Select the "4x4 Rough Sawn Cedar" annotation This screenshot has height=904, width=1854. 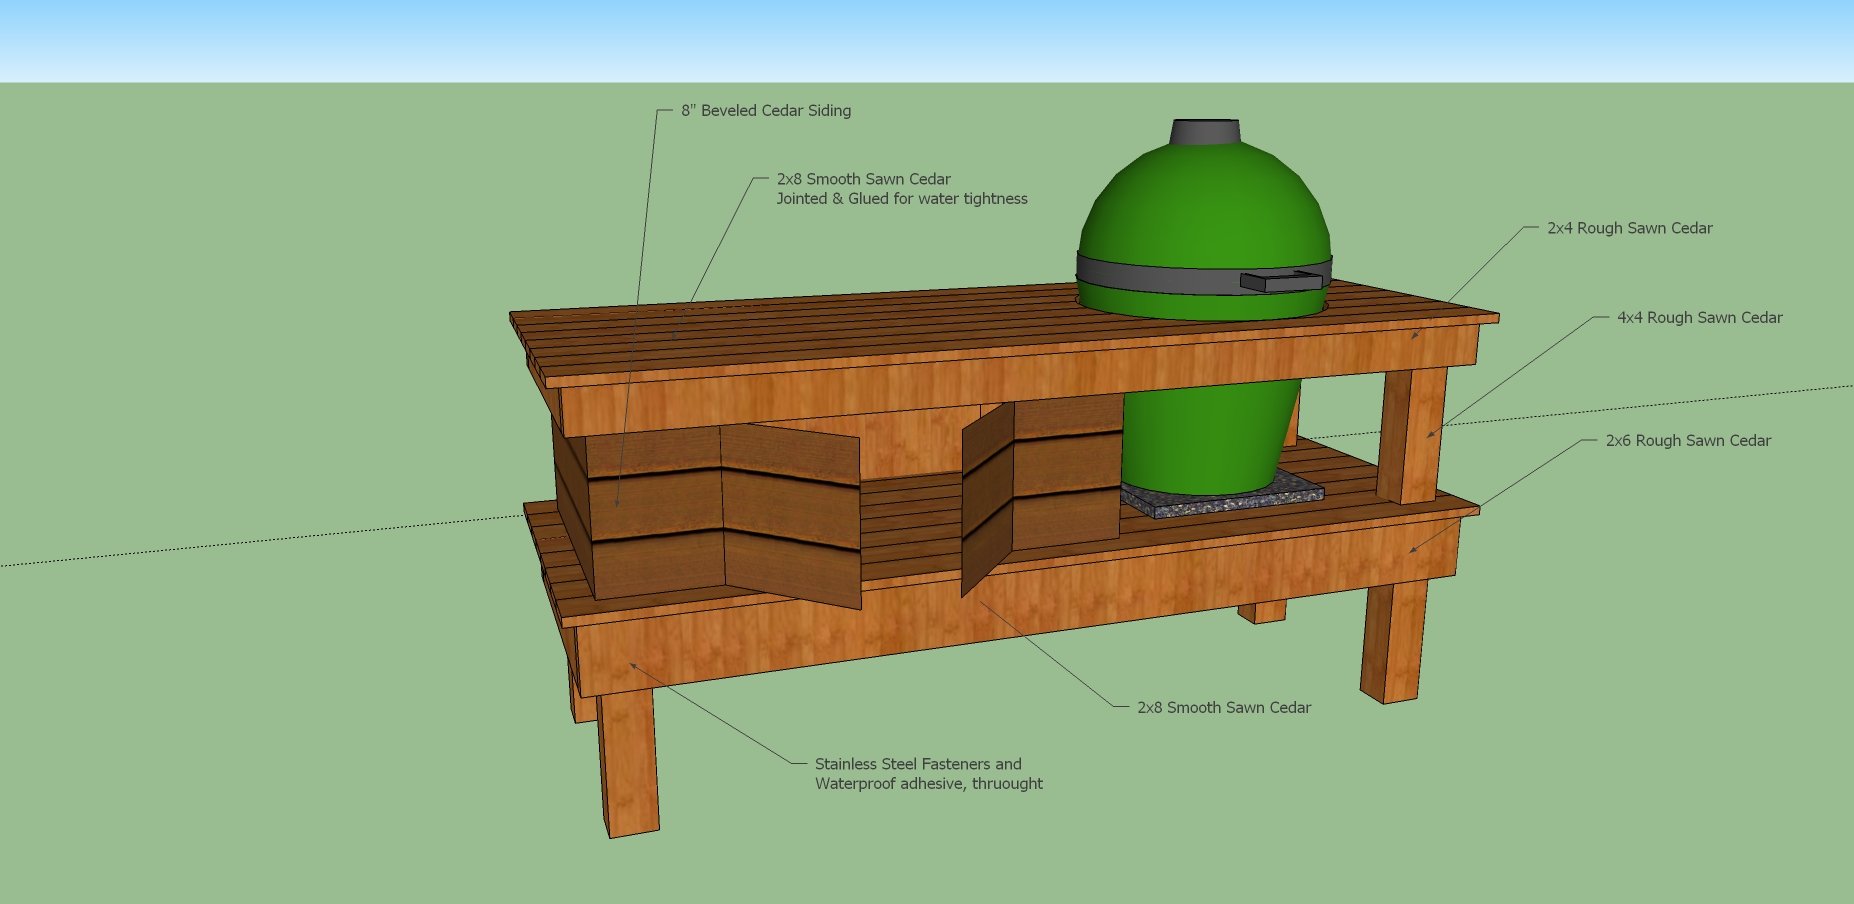point(1699,318)
